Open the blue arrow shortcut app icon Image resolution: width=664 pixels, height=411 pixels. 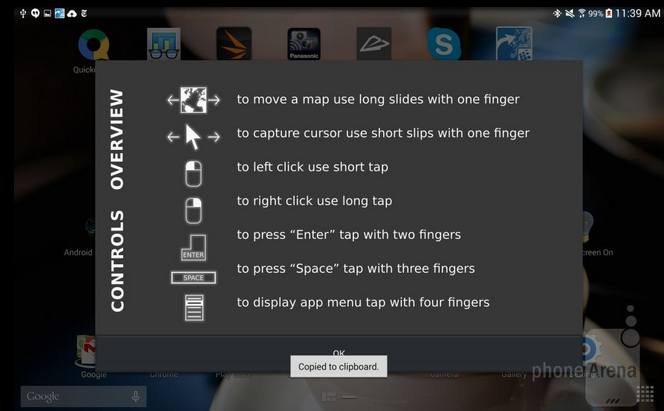[514, 44]
